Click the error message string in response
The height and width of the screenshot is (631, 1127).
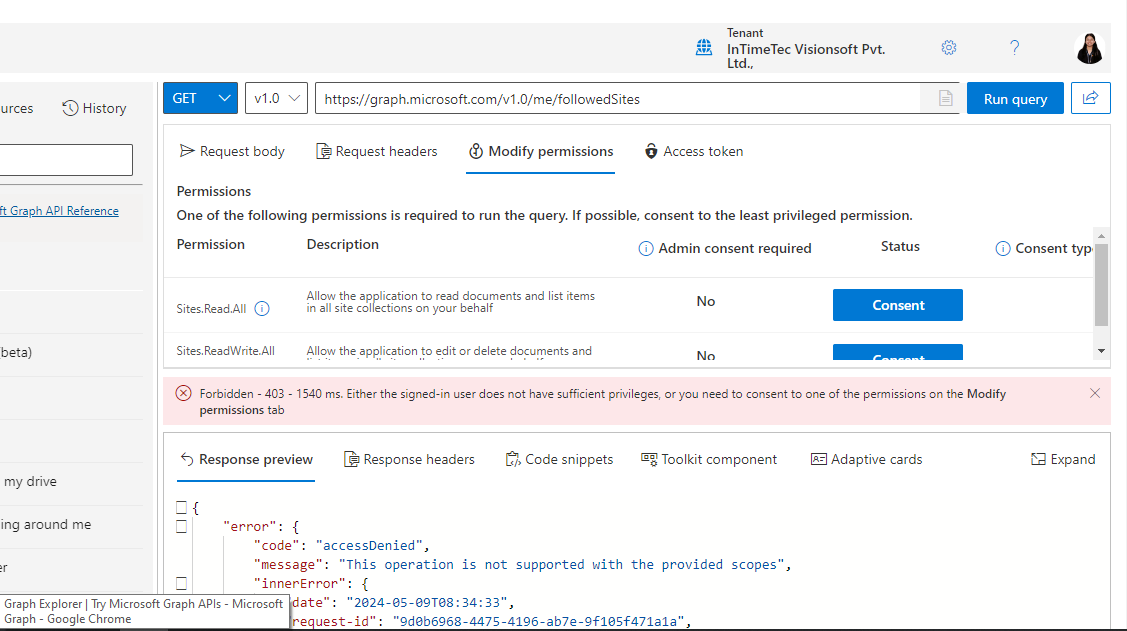click(x=561, y=565)
